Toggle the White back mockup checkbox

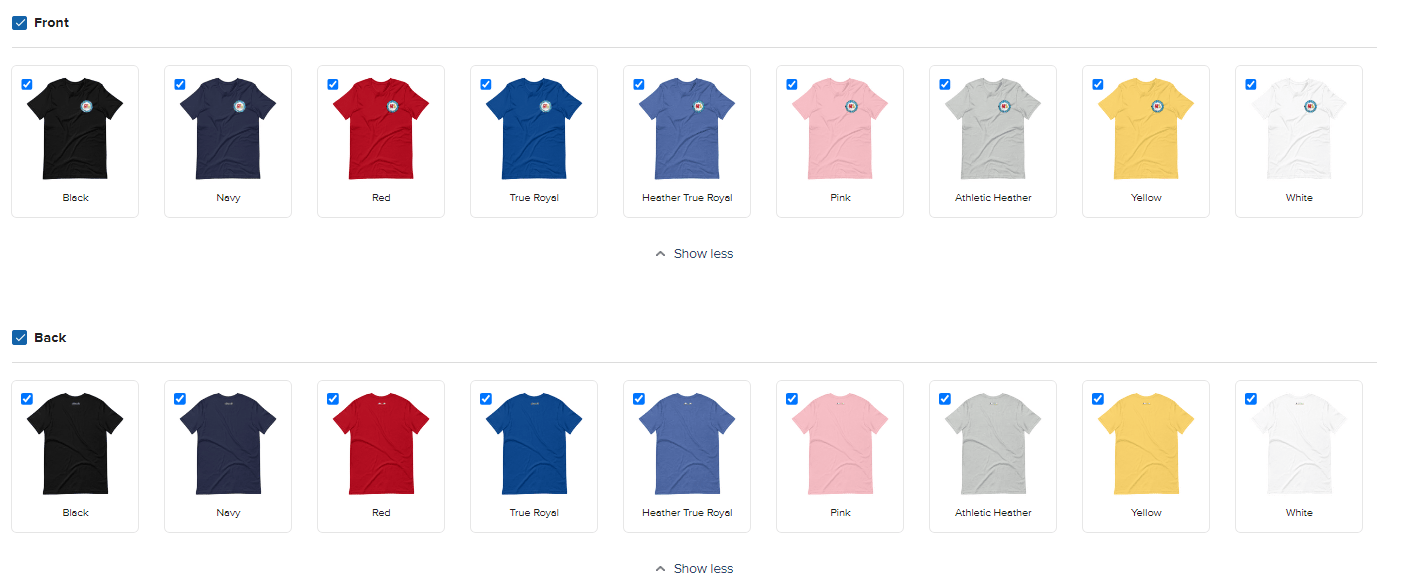pyautogui.click(x=1251, y=399)
